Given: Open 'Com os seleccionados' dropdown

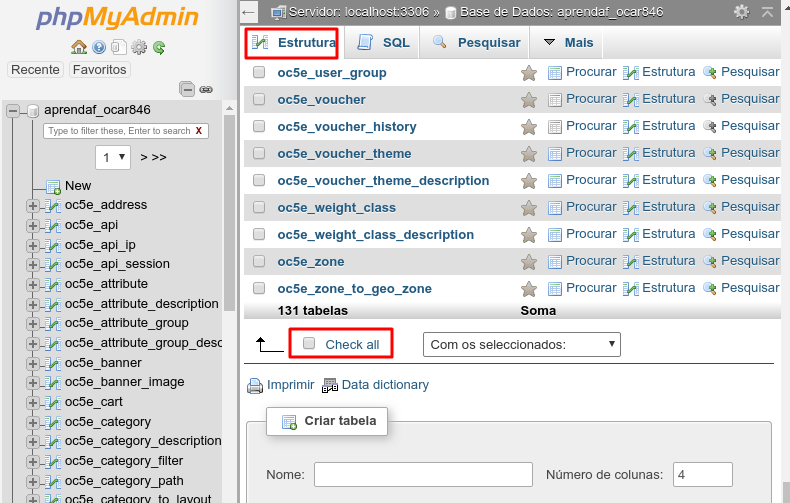Looking at the screenshot, I should click(521, 344).
